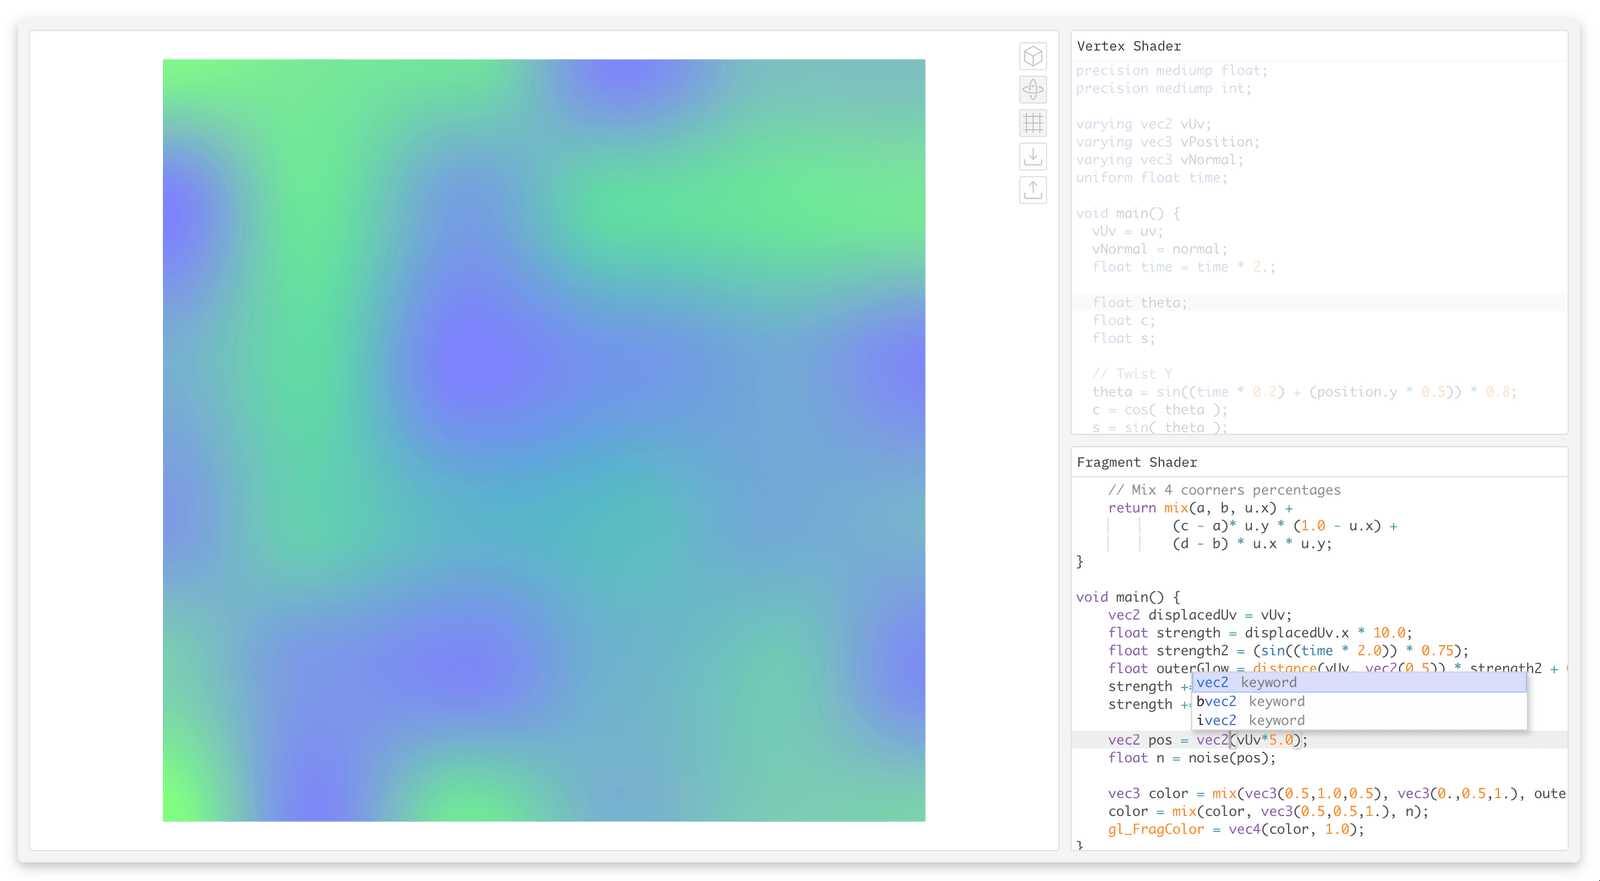Click 'varying vec3 vNormal;' declaration line

pos(1159,160)
